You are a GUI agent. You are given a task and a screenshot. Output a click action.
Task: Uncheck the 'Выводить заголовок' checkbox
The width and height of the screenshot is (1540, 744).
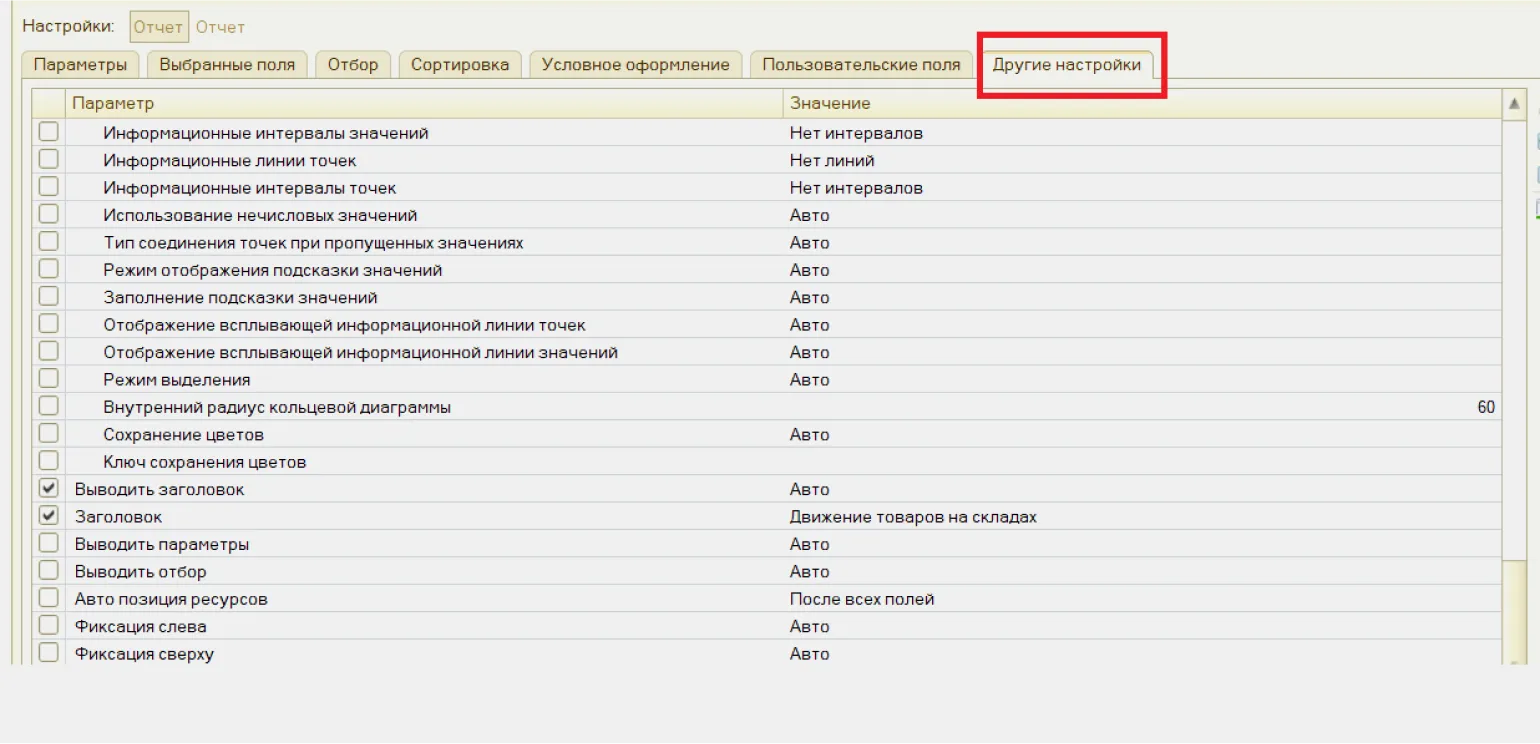[48, 489]
